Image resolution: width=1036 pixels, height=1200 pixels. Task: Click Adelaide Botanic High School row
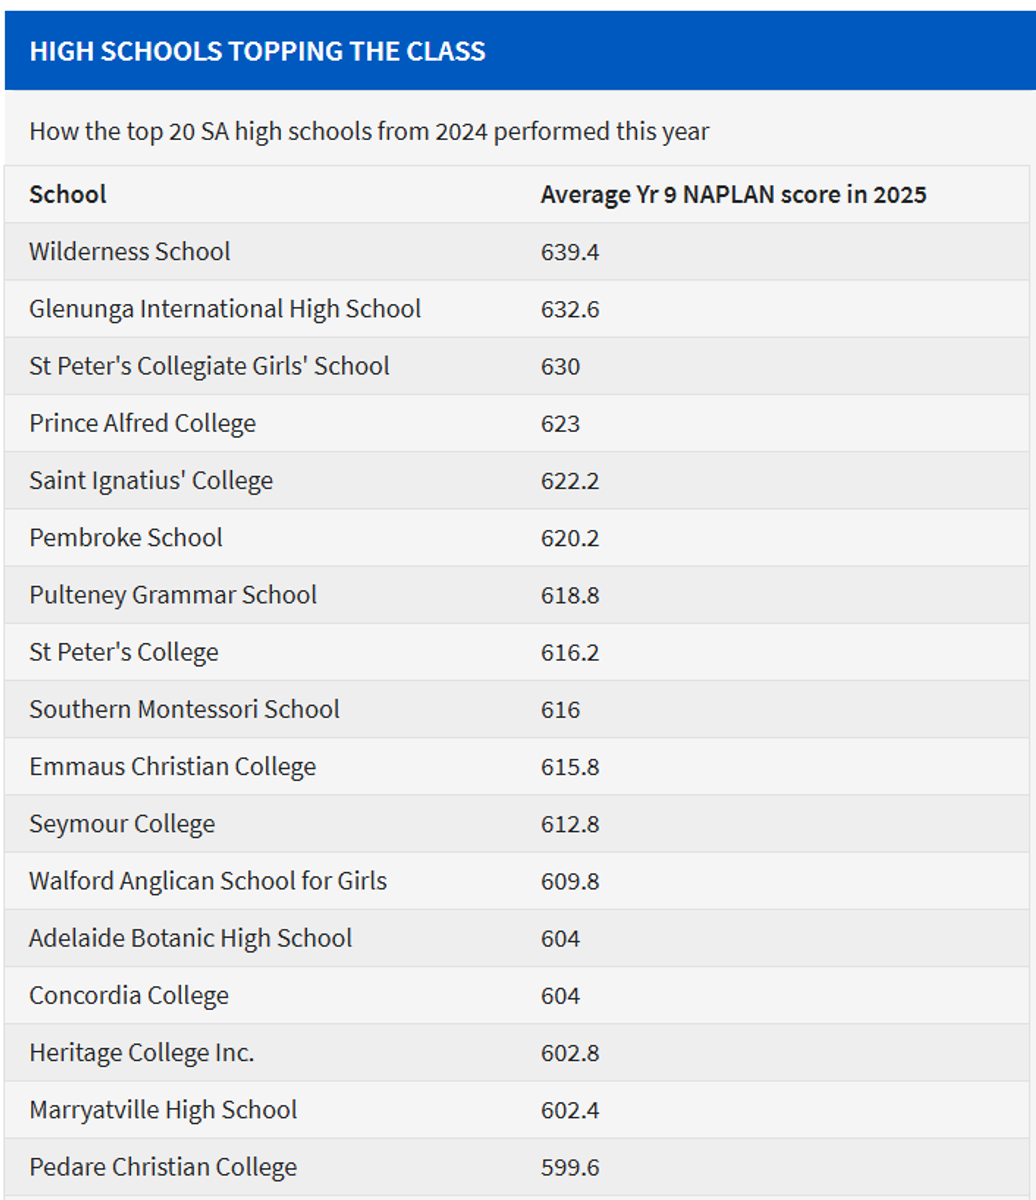tap(190, 938)
